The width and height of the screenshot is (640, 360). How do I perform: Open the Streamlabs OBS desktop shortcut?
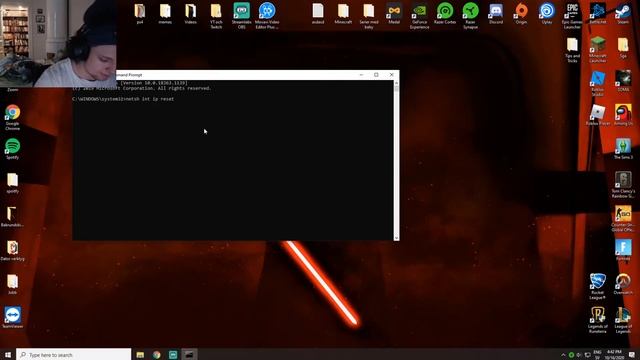241,15
